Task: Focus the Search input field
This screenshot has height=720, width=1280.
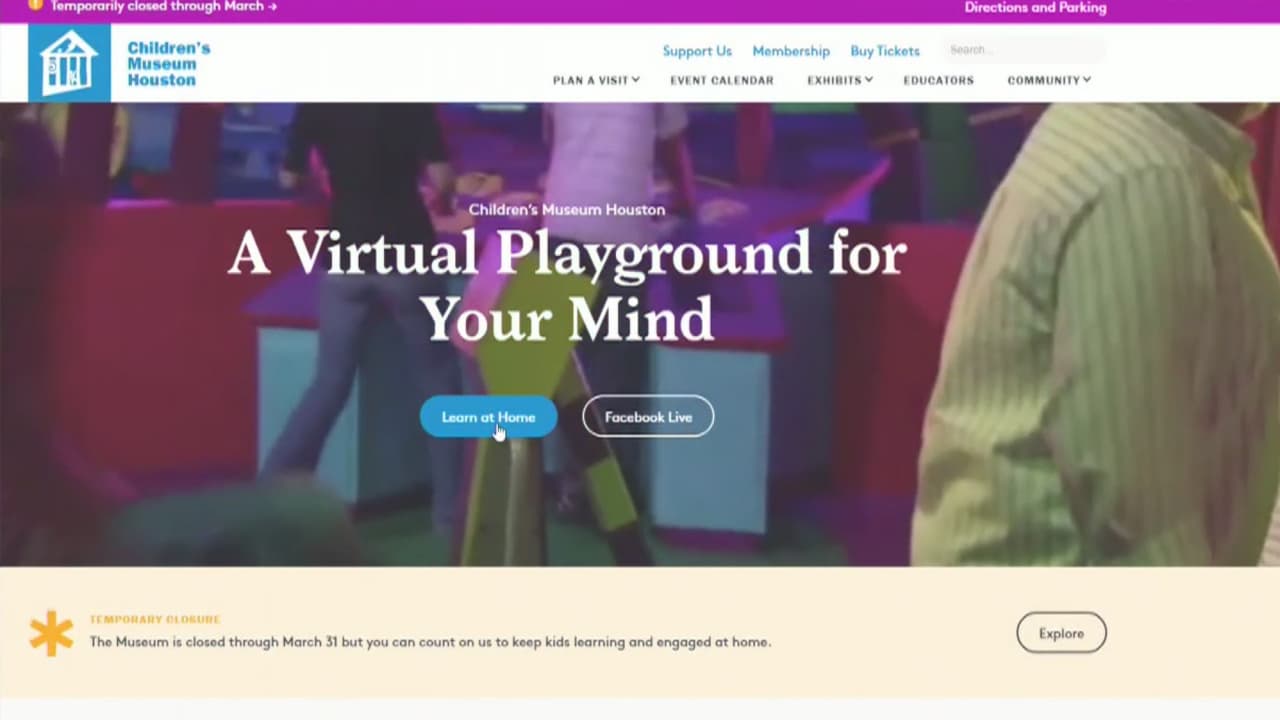Action: coord(1023,50)
